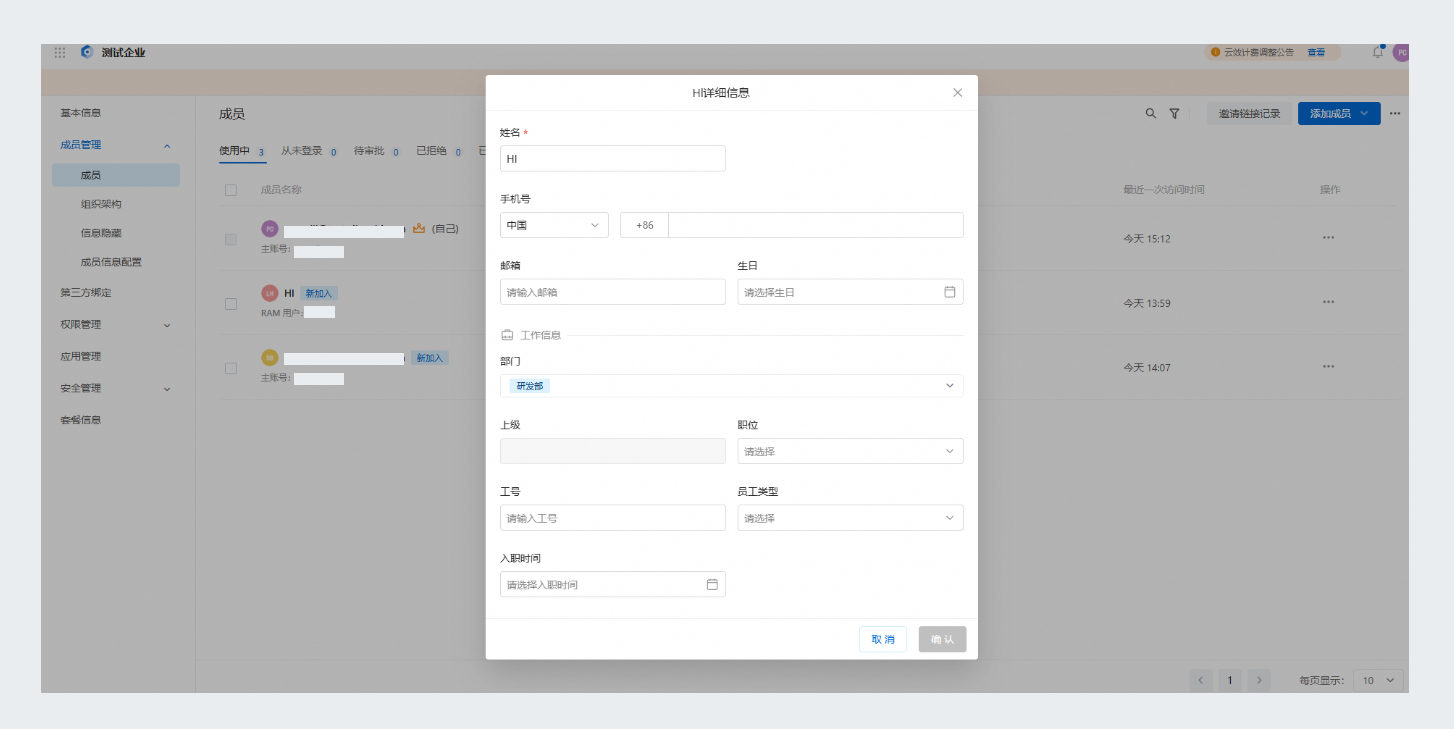Tick the checkbox for member HI row
The image size is (1454, 729).
coord(231,303)
